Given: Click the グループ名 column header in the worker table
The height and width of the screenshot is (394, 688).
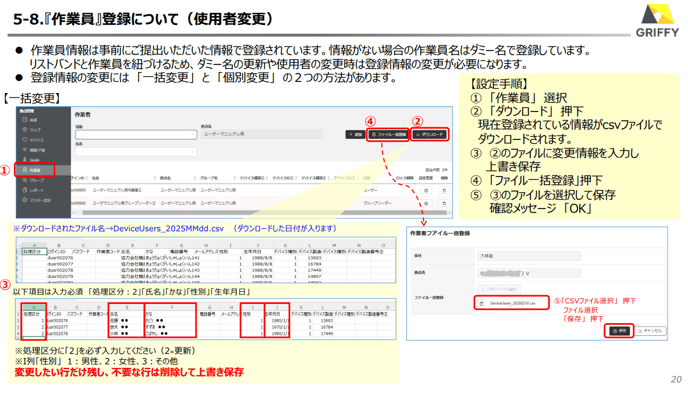Looking at the screenshot, I should [209, 178].
